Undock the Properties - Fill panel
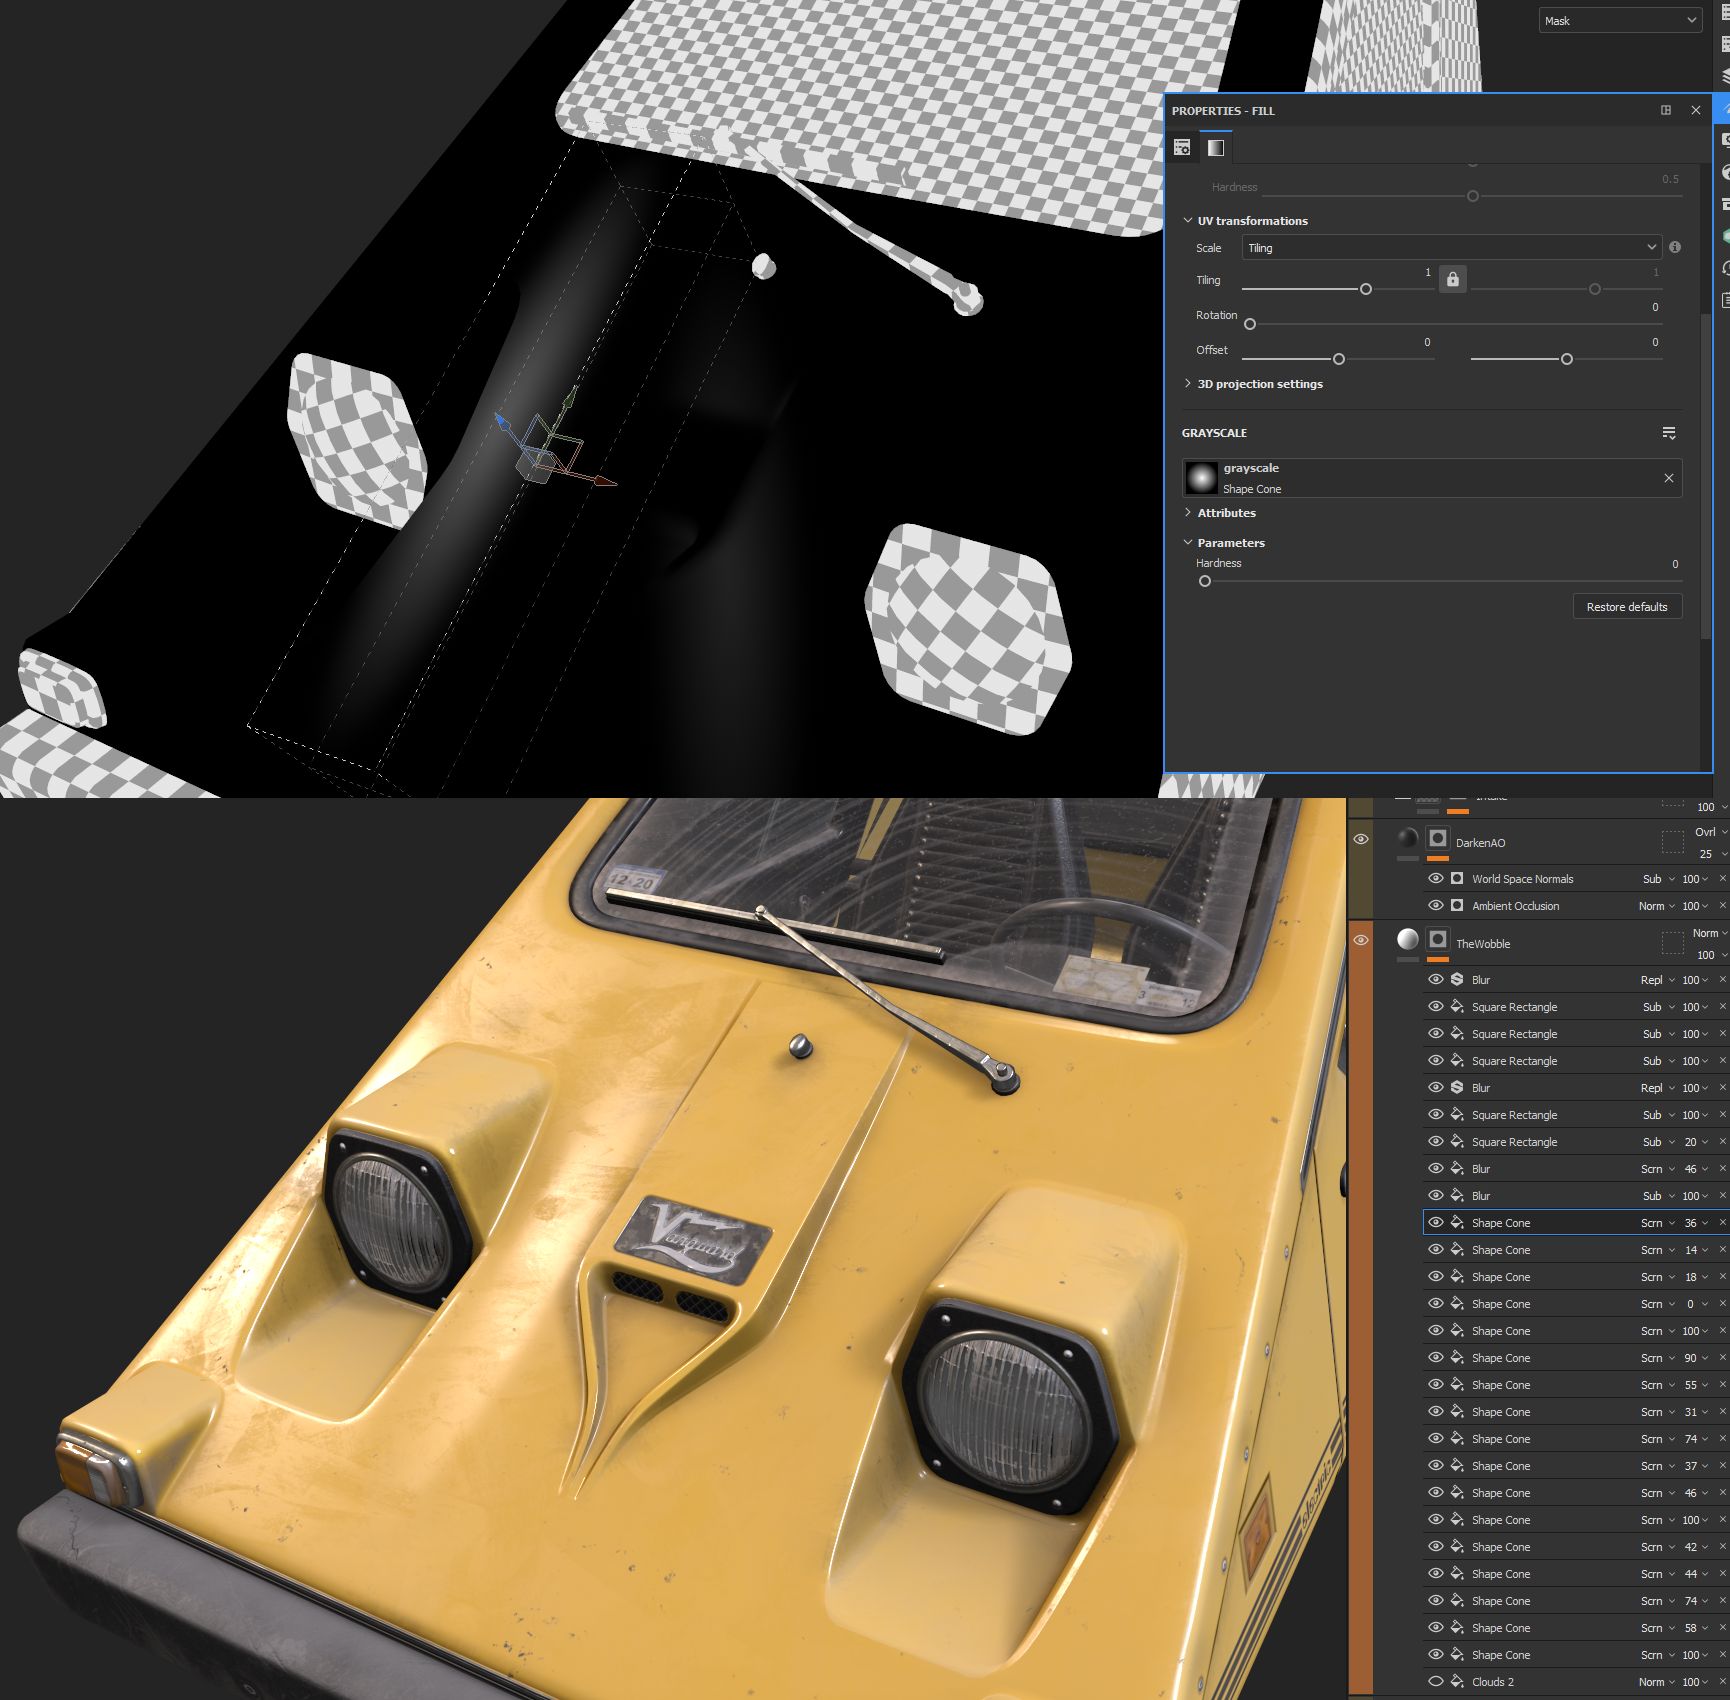 point(1666,110)
